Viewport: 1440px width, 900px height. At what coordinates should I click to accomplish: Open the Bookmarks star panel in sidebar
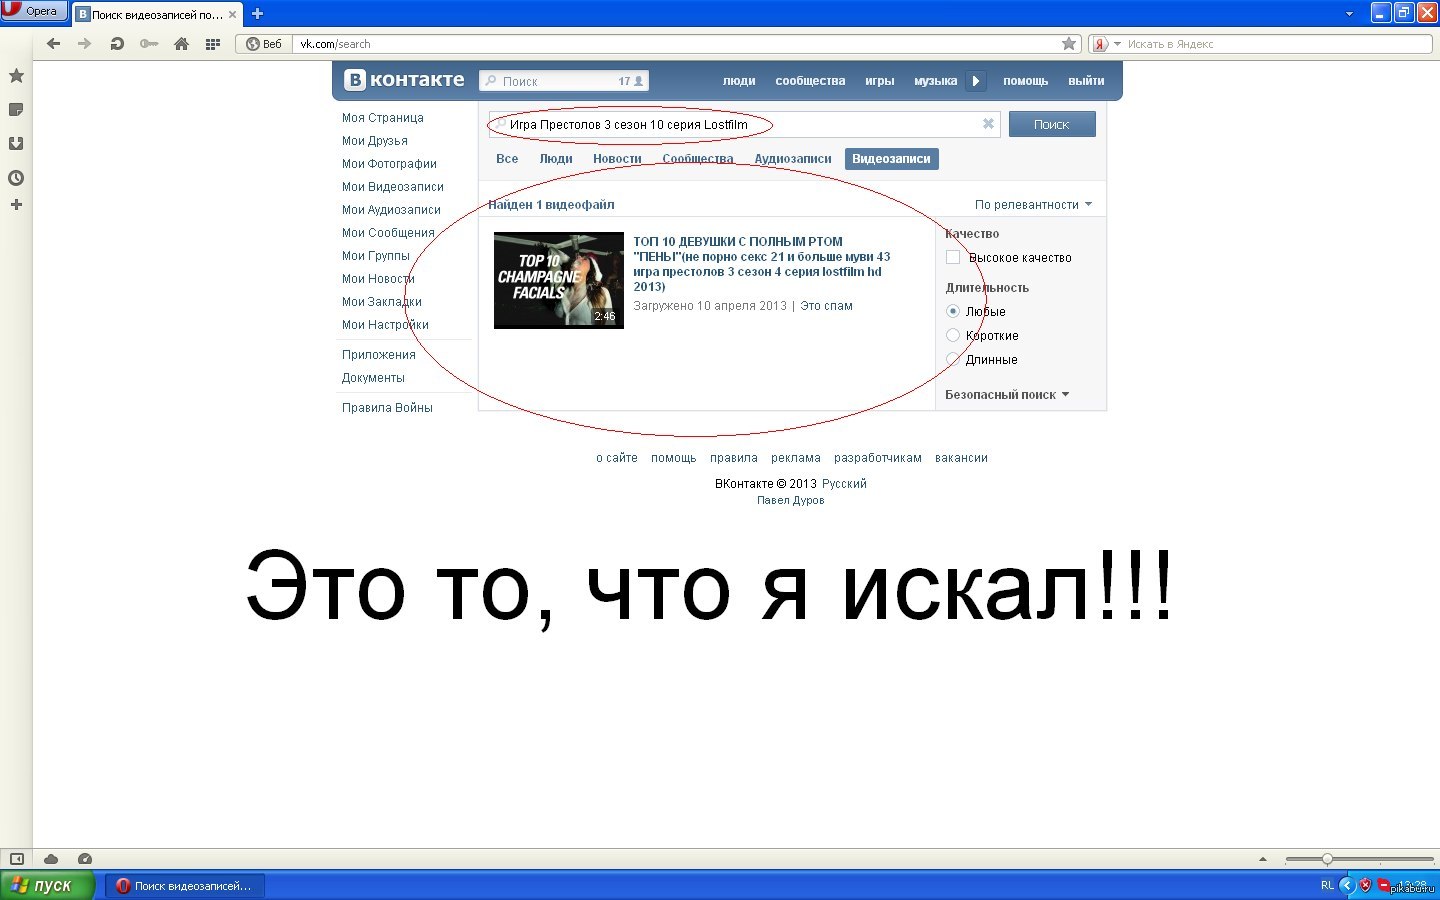(x=16, y=76)
